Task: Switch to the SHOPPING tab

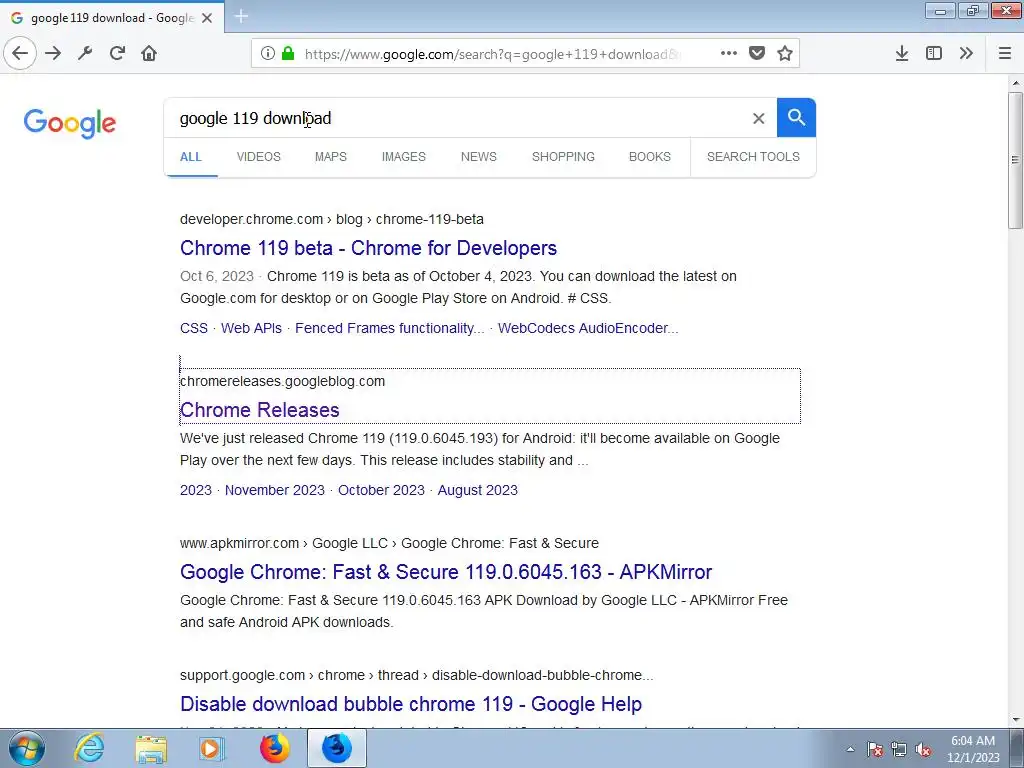Action: pos(563,157)
